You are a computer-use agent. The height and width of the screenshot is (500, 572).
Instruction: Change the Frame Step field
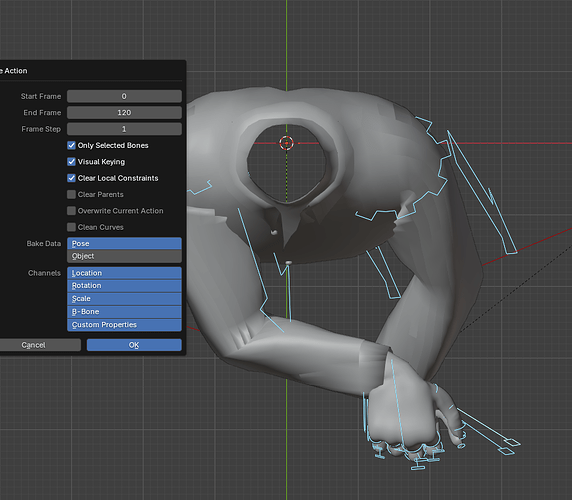(124, 129)
